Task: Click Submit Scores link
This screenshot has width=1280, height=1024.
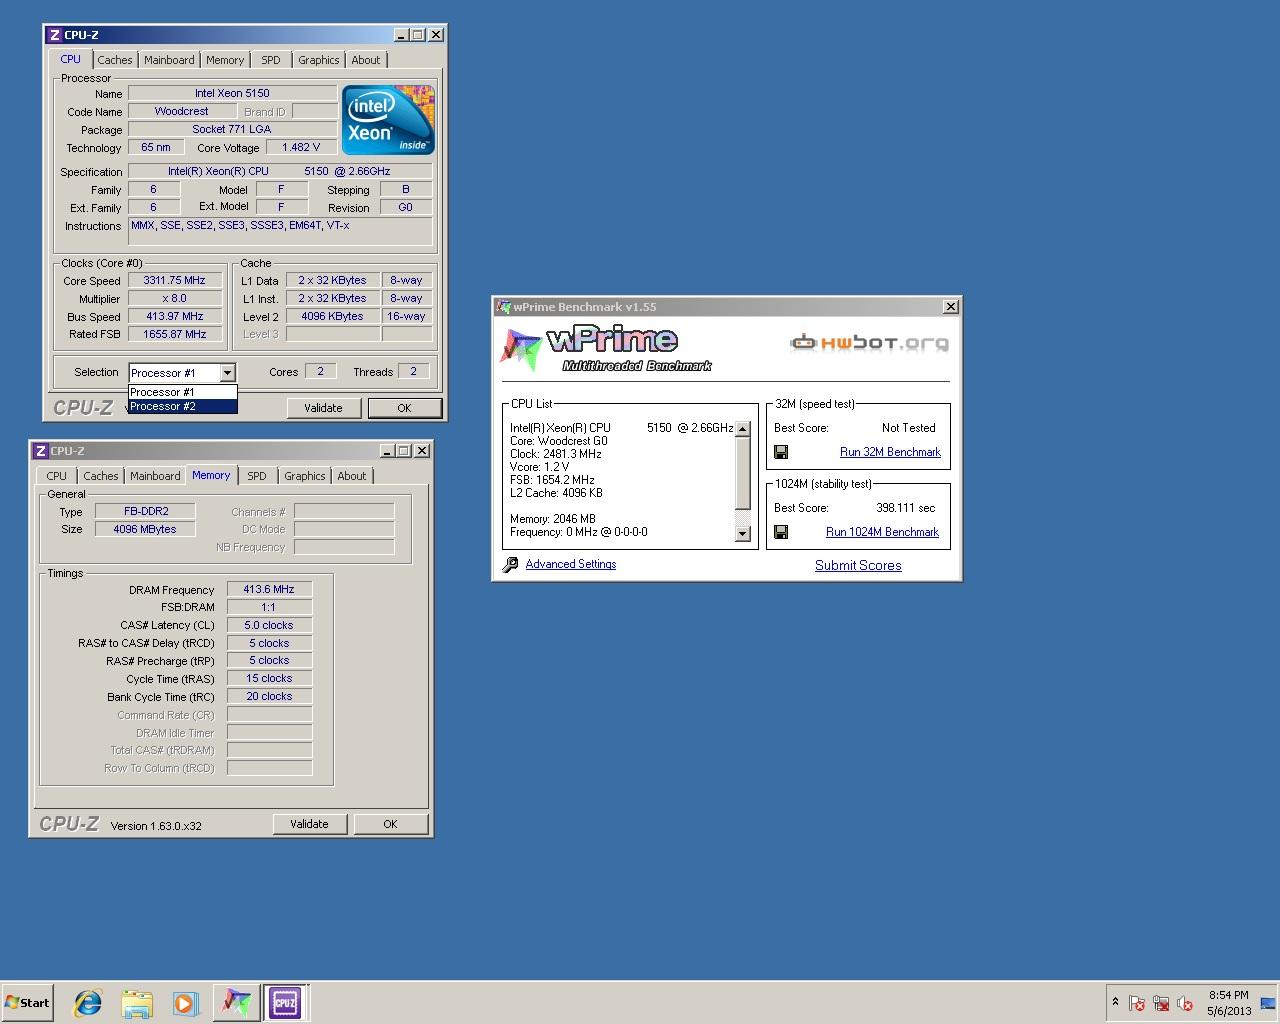Action: 858,565
